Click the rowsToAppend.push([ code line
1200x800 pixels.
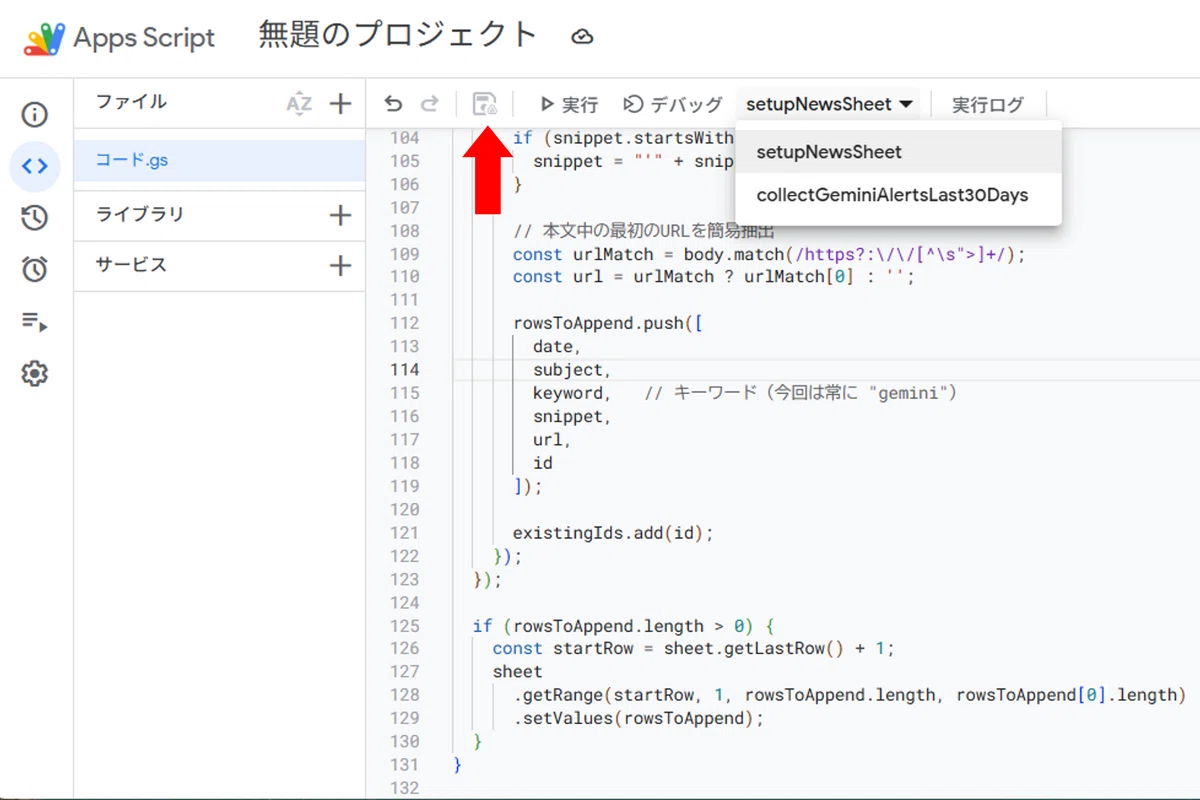coord(609,323)
